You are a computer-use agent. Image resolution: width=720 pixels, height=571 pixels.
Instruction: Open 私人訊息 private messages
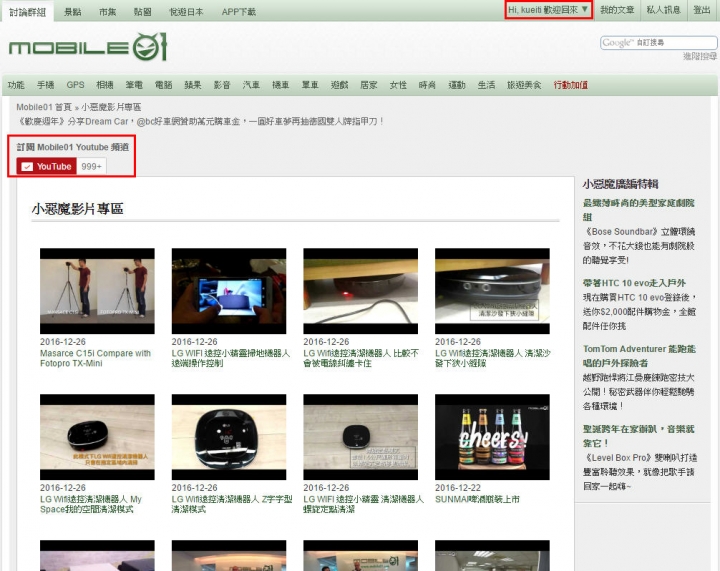[x=663, y=10]
